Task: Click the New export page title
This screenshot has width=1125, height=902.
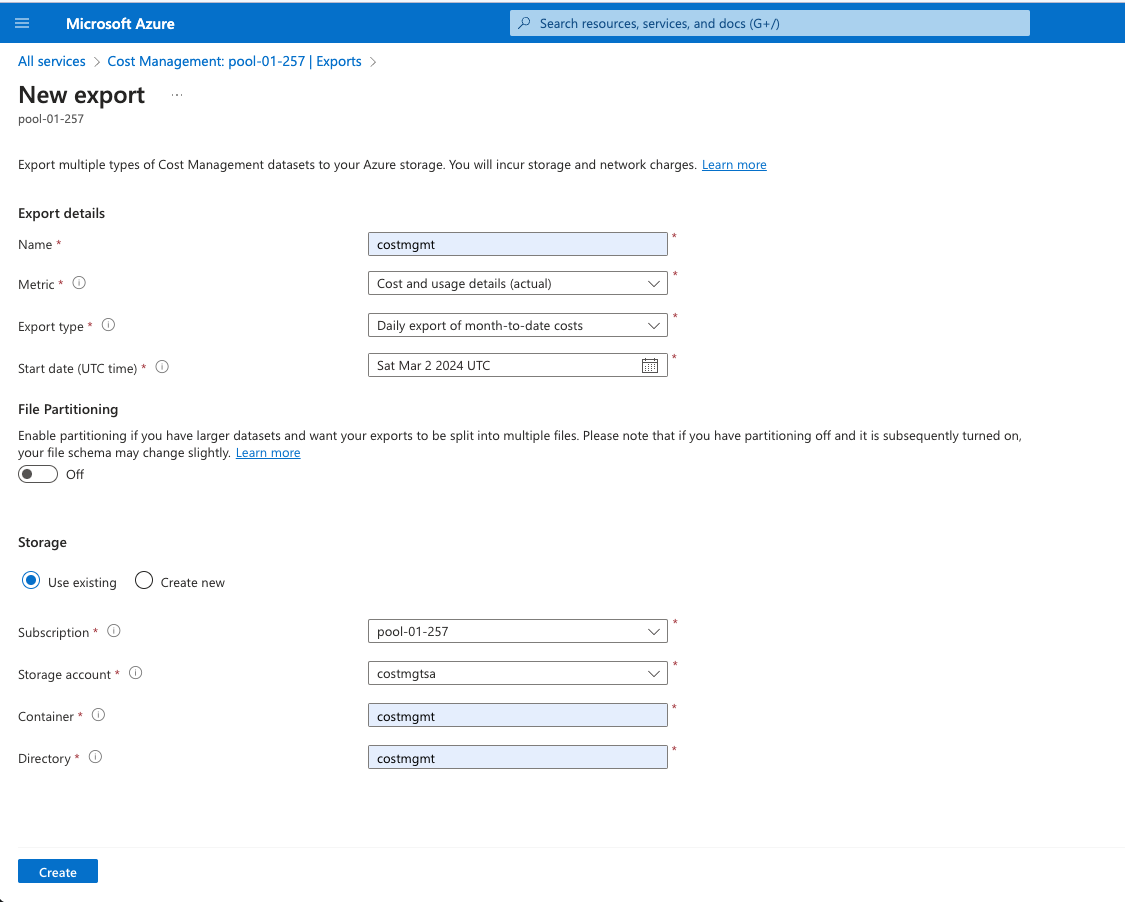Action: click(82, 95)
